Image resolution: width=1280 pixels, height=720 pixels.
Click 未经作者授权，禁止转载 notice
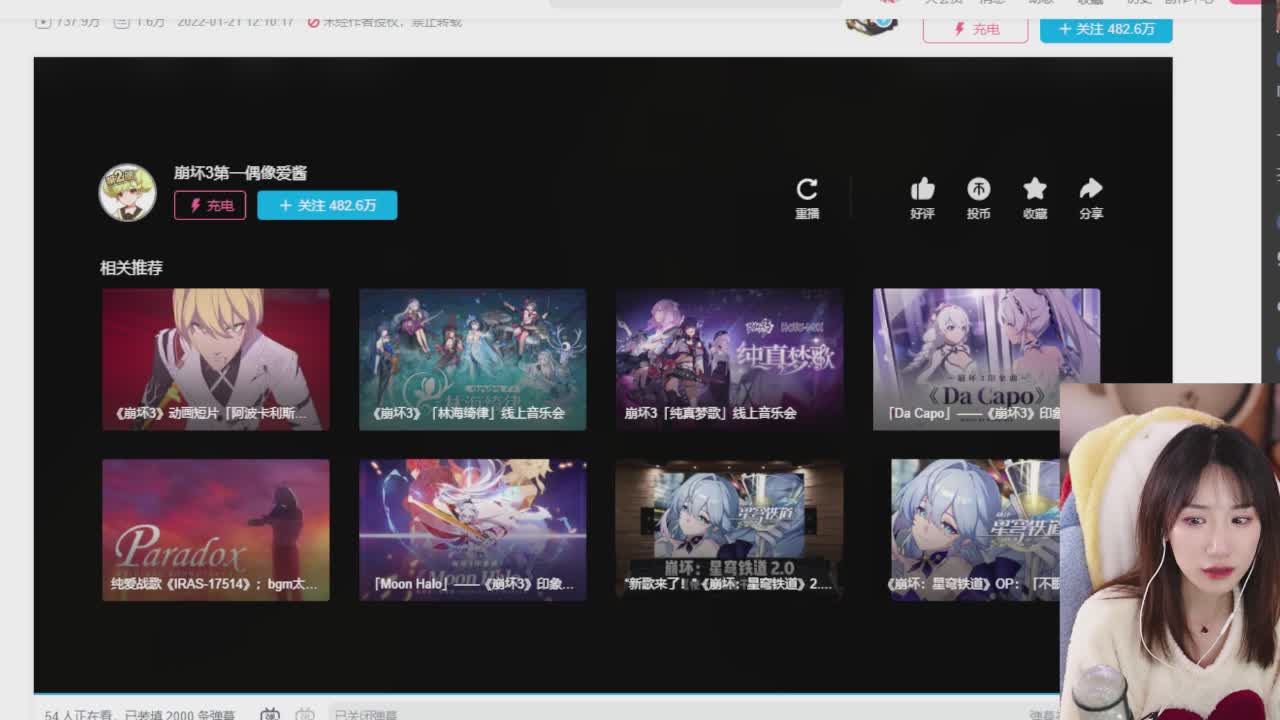coord(385,21)
